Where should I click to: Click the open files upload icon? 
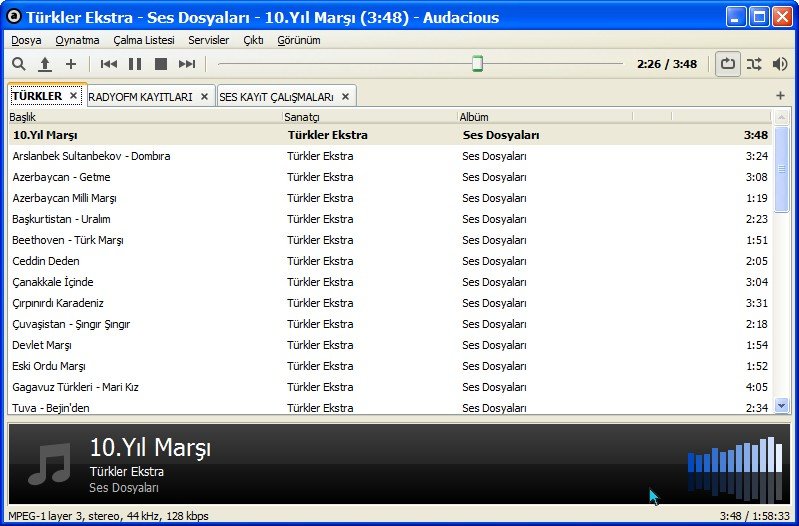tap(45, 64)
